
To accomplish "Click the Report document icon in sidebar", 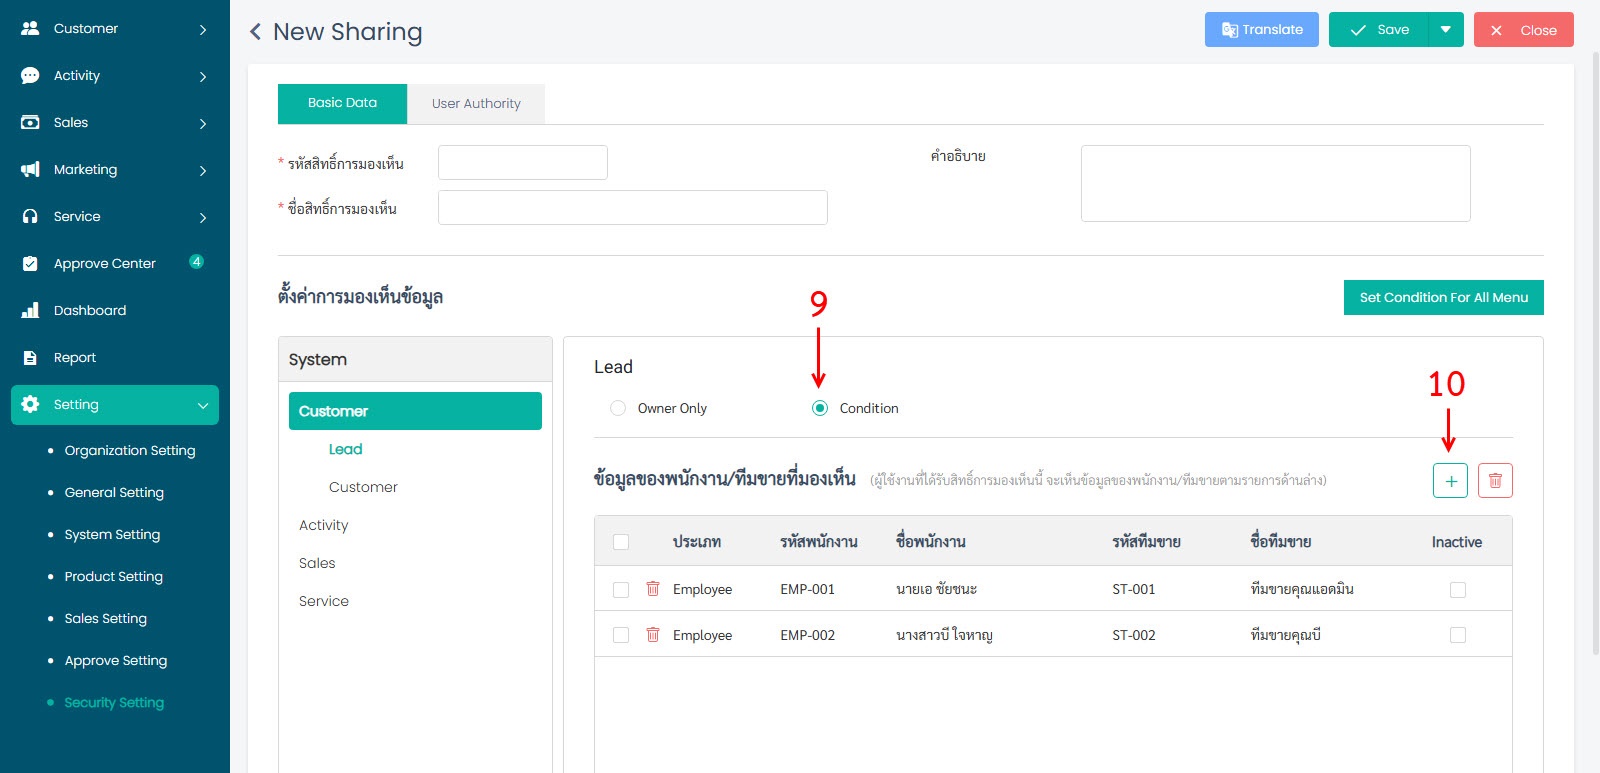I will tap(30, 358).
